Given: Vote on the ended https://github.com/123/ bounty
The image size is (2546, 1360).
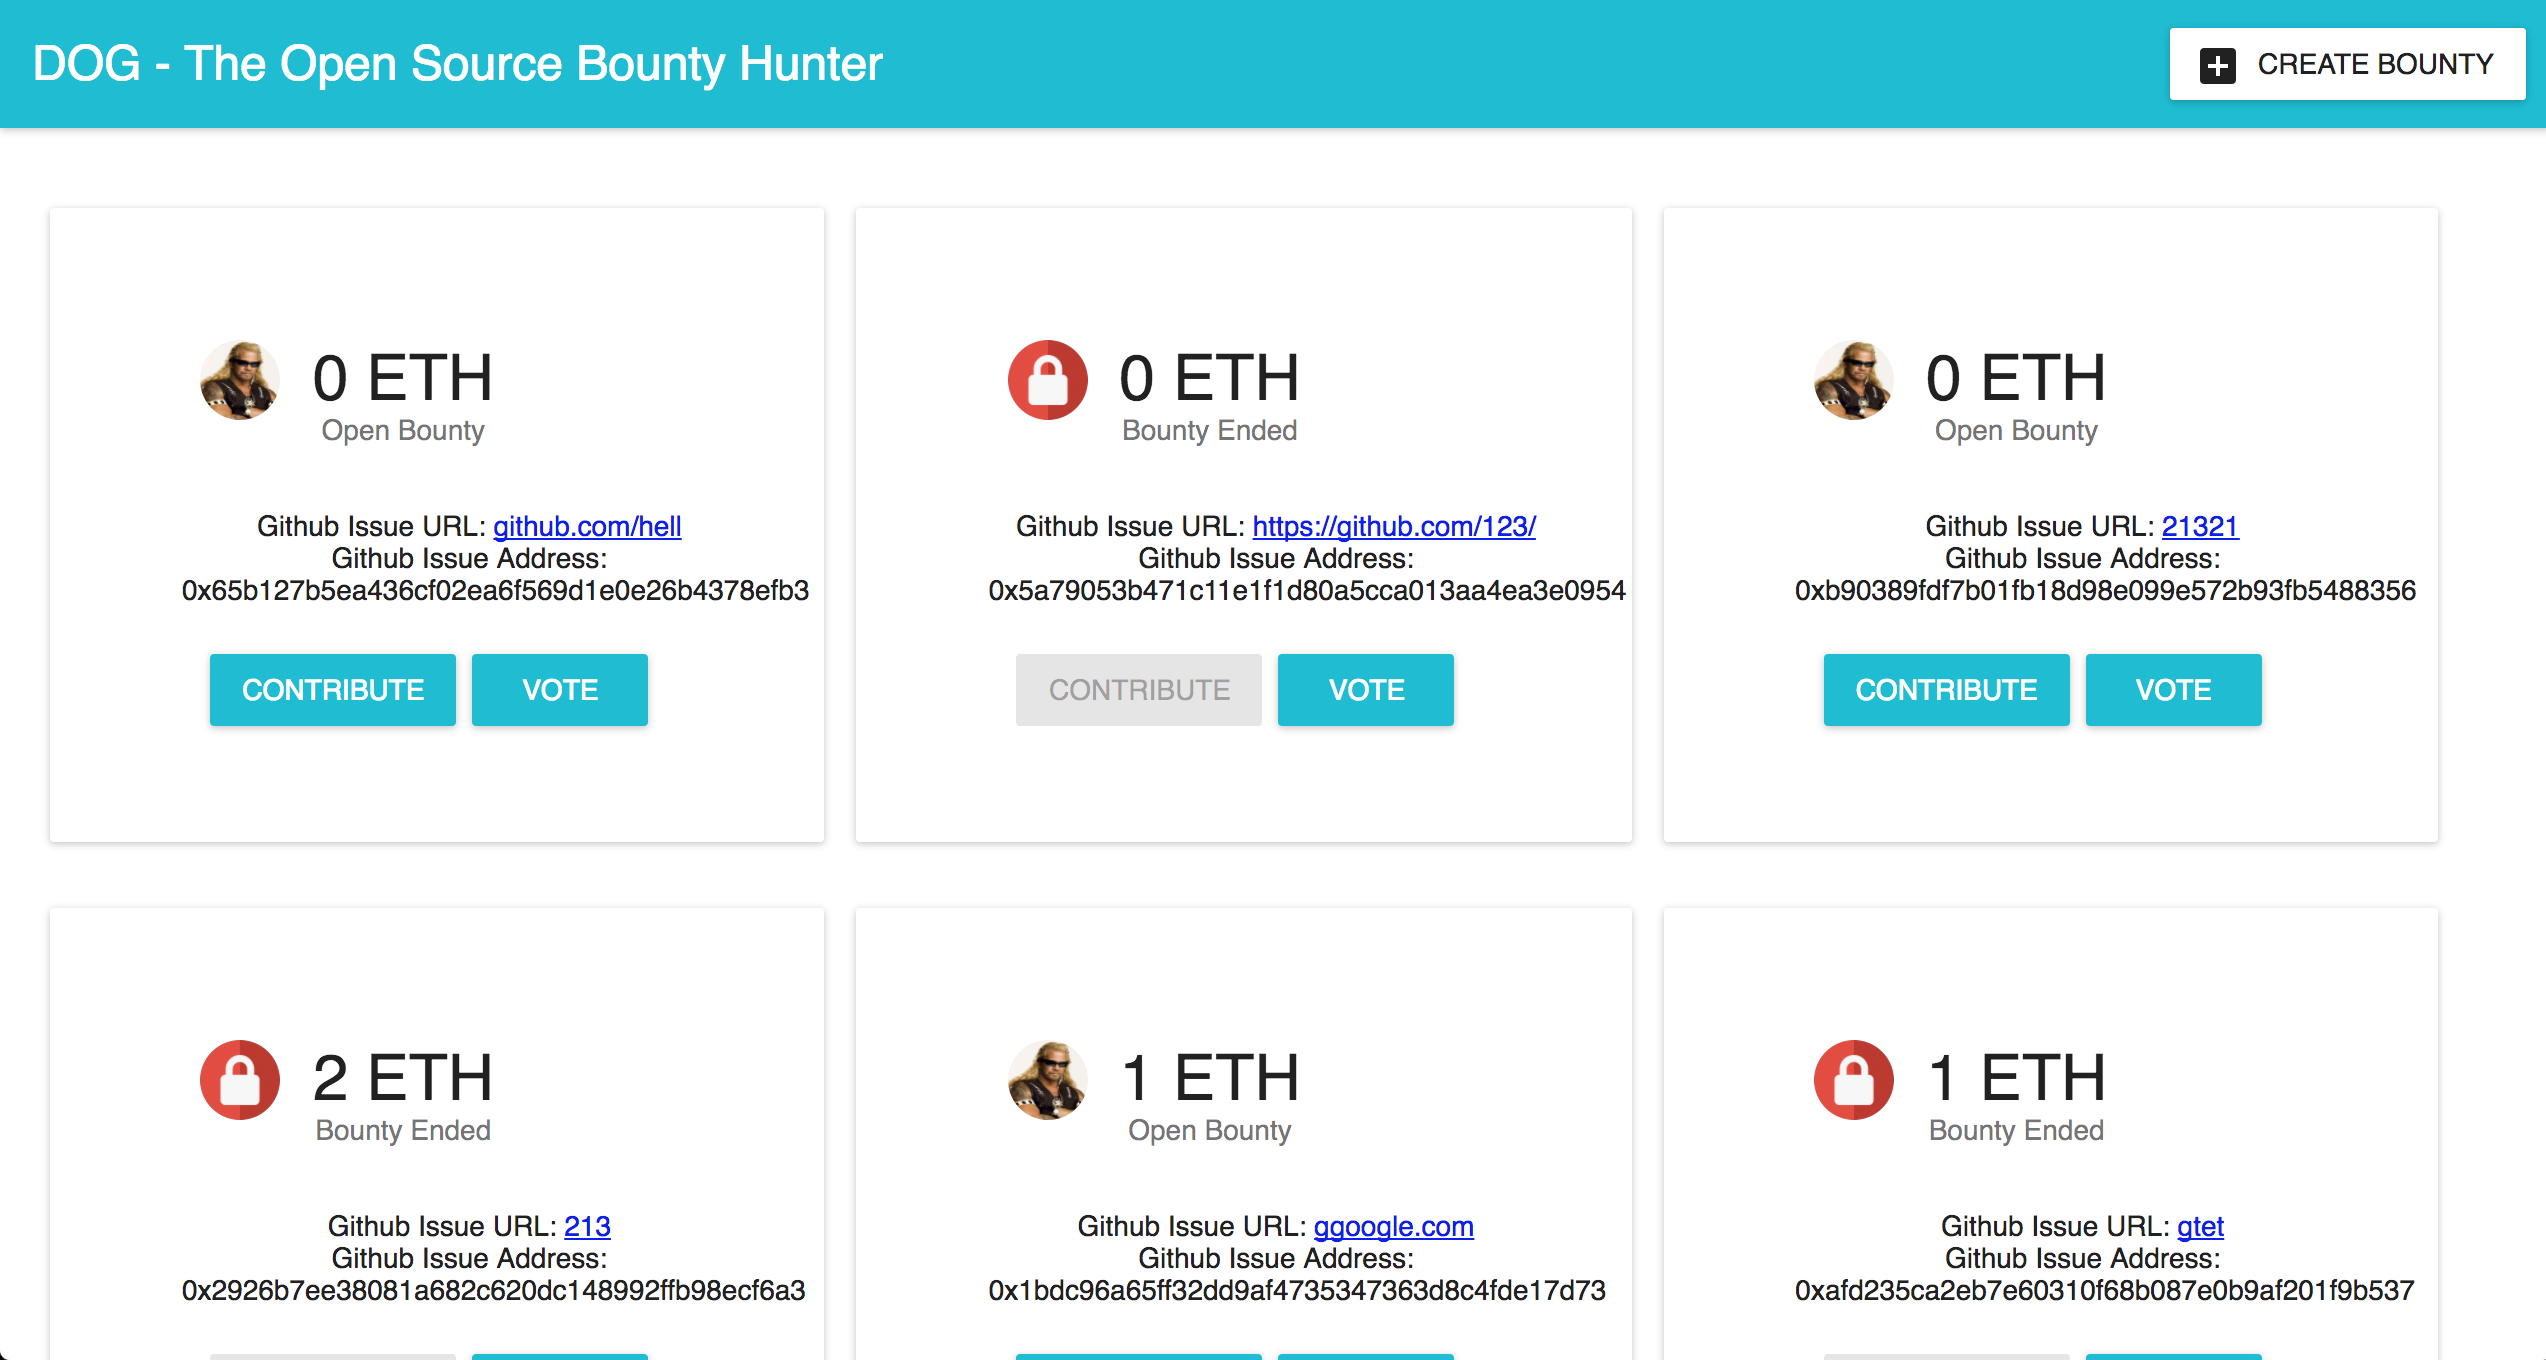Looking at the screenshot, I should (1366, 690).
